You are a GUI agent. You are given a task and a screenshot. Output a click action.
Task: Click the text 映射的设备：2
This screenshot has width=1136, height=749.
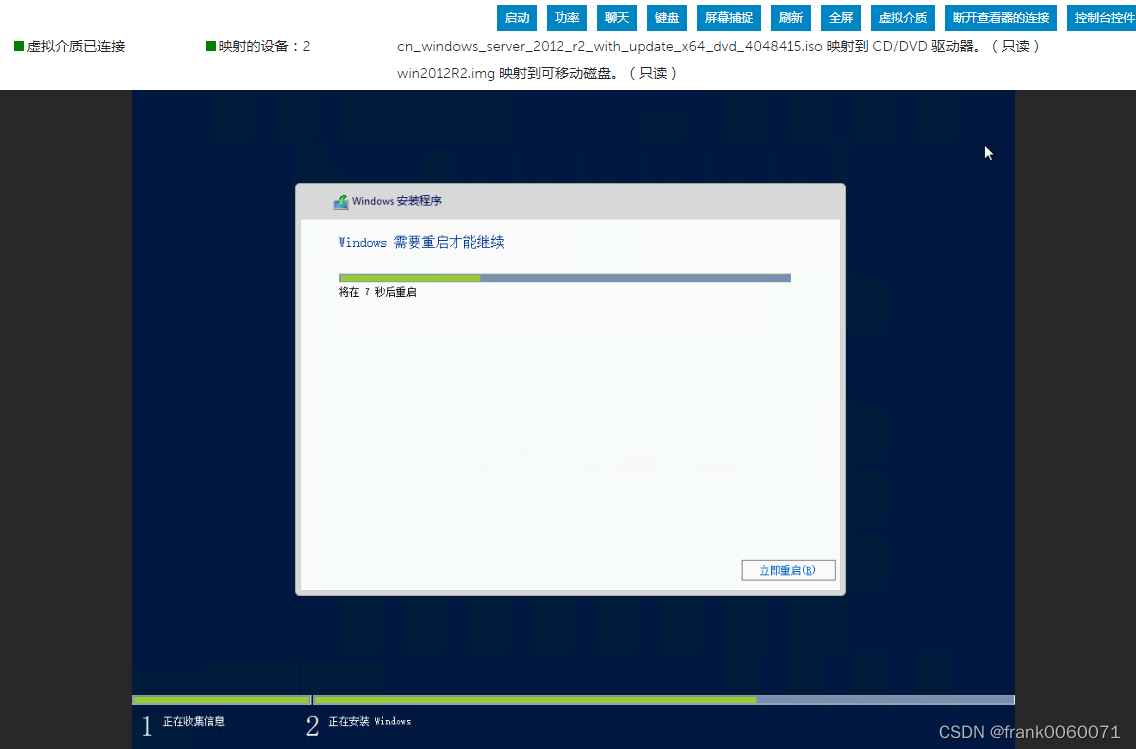click(x=264, y=46)
